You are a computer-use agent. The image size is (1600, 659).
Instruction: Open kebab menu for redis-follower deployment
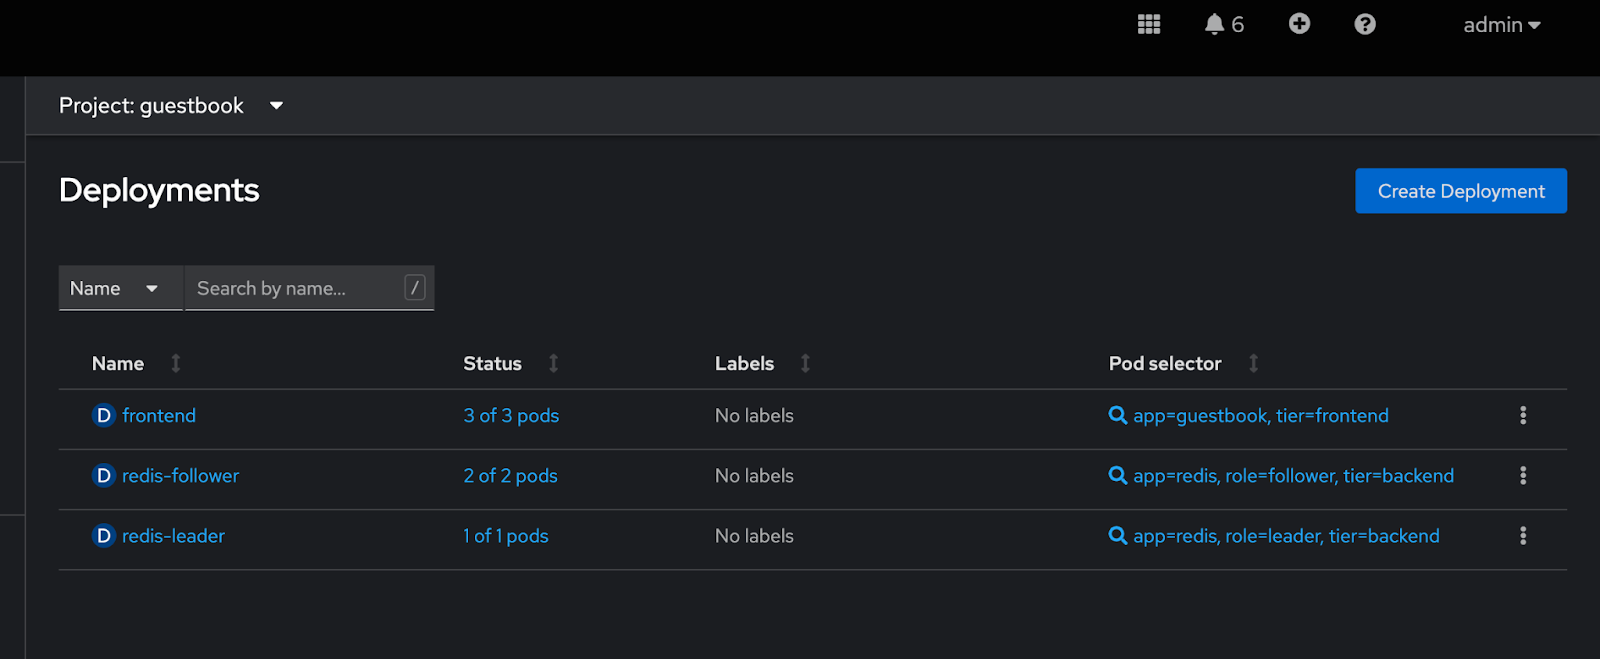[1523, 476]
